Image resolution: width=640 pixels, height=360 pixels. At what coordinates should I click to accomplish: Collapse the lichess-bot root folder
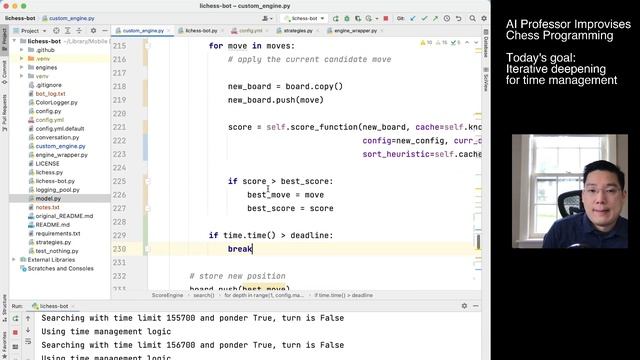click(15, 41)
